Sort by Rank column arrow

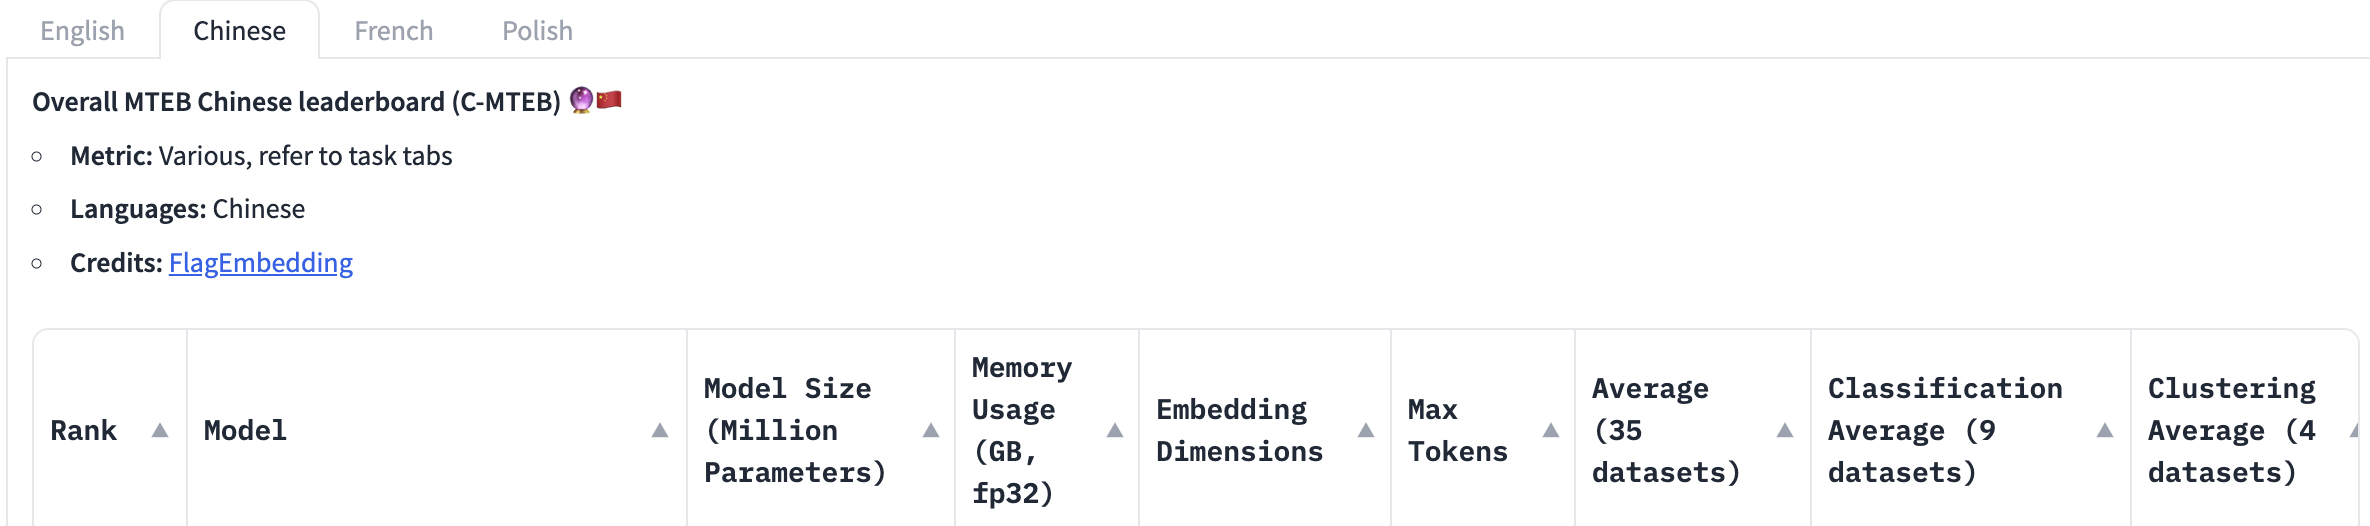coord(160,430)
